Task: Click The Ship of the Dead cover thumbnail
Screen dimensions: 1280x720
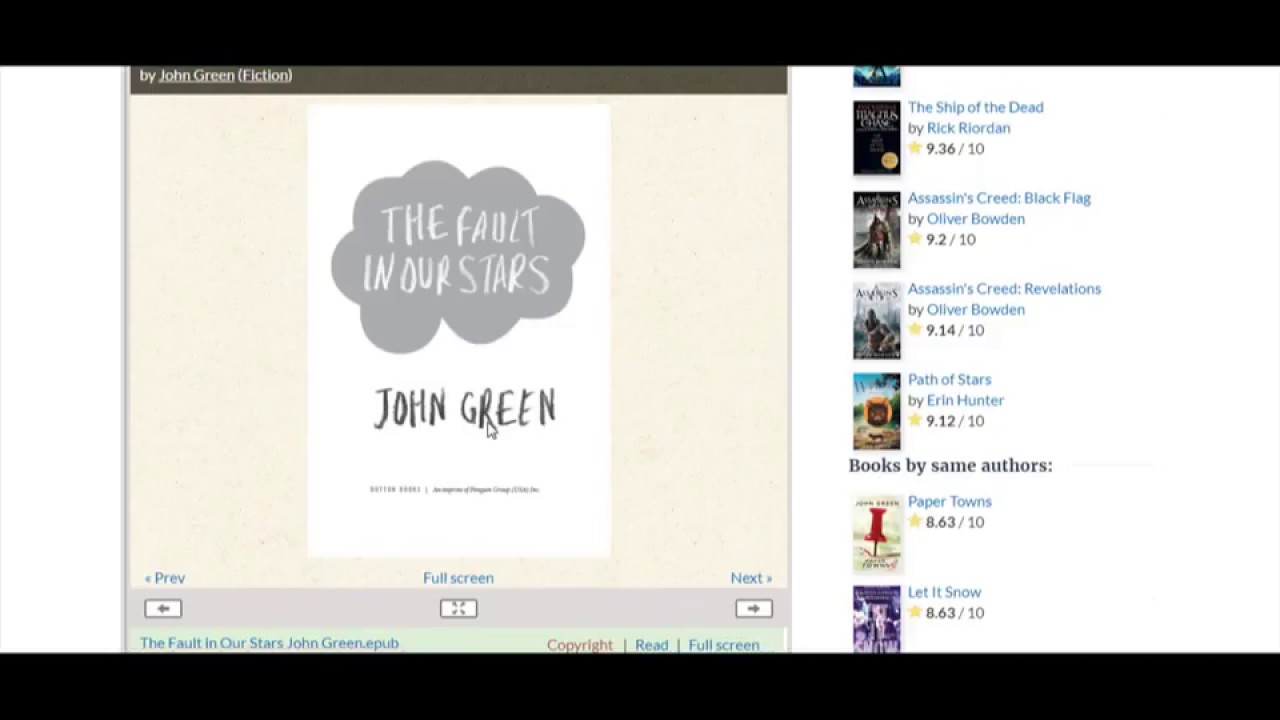Action: click(x=877, y=138)
